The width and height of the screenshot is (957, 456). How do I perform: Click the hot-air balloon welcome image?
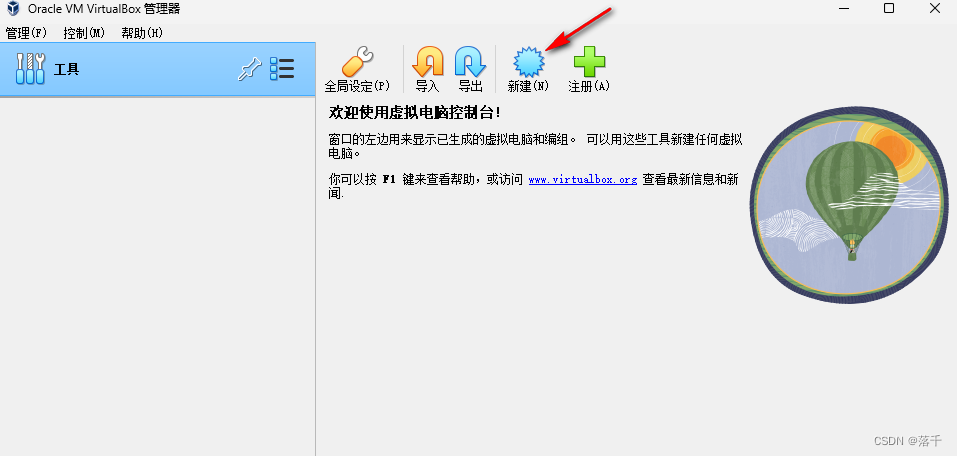pos(849,204)
